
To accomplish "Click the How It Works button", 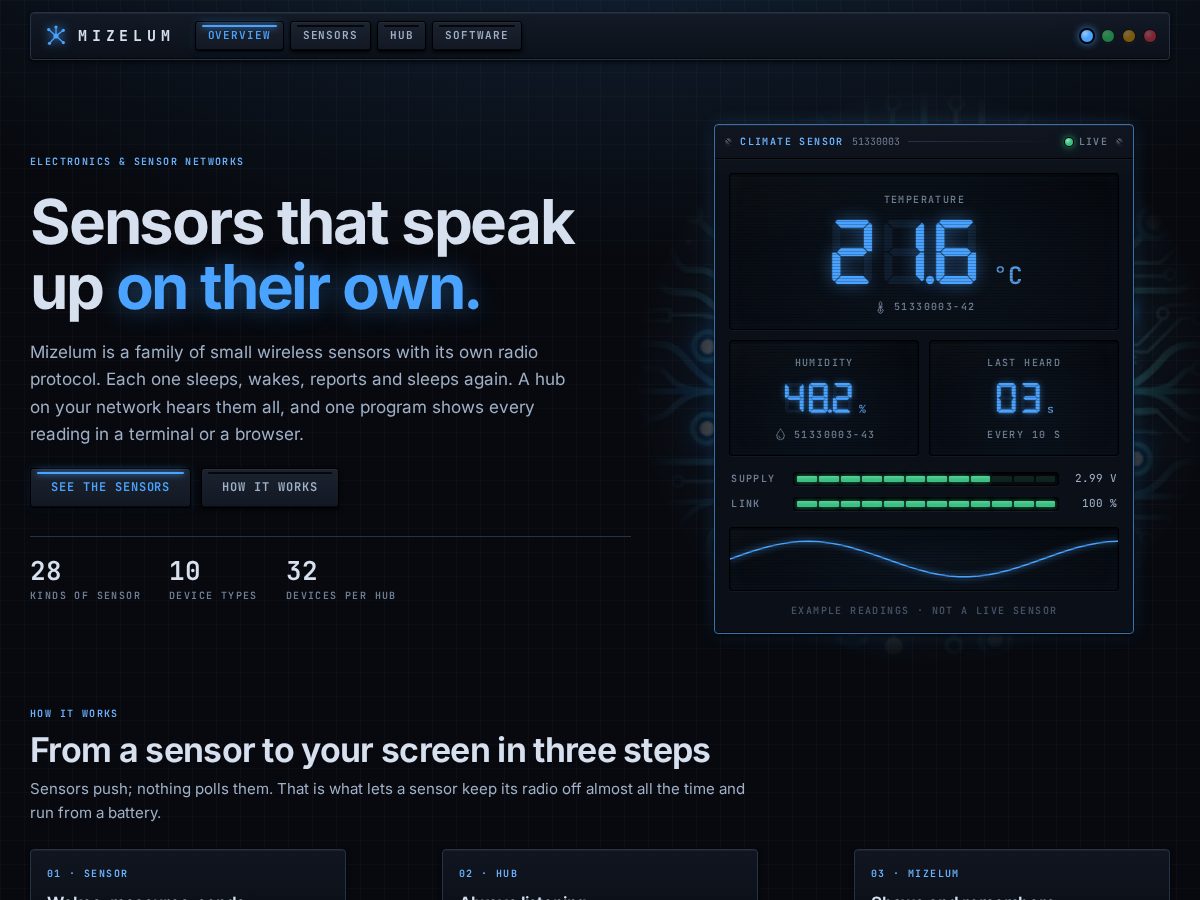I will [x=270, y=488].
